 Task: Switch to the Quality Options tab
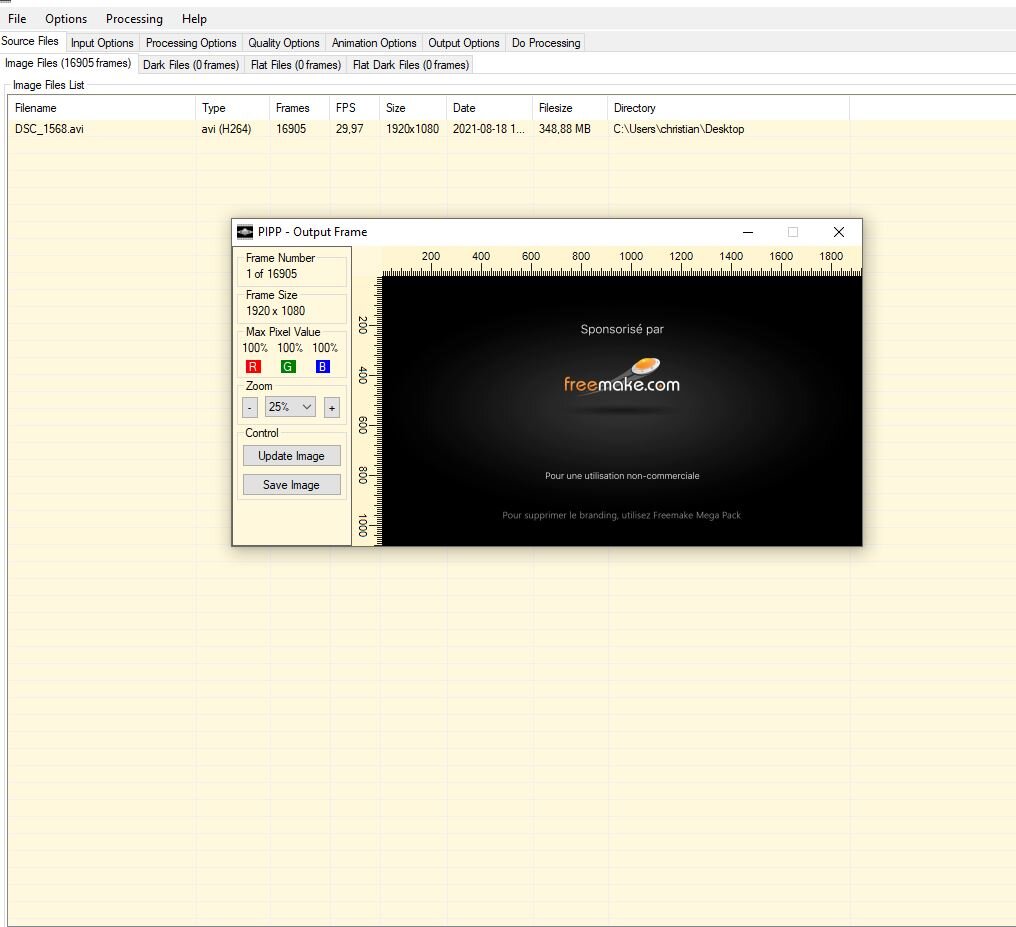[283, 43]
